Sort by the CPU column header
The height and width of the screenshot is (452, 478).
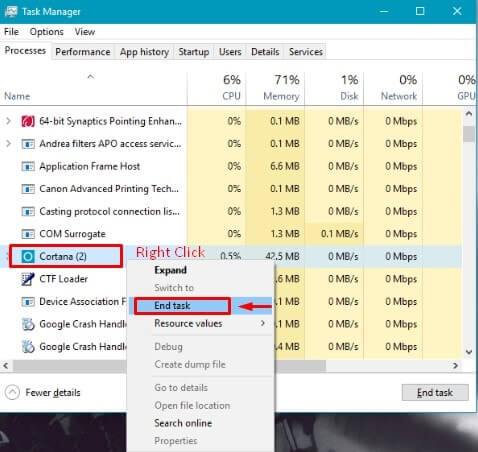217,88
